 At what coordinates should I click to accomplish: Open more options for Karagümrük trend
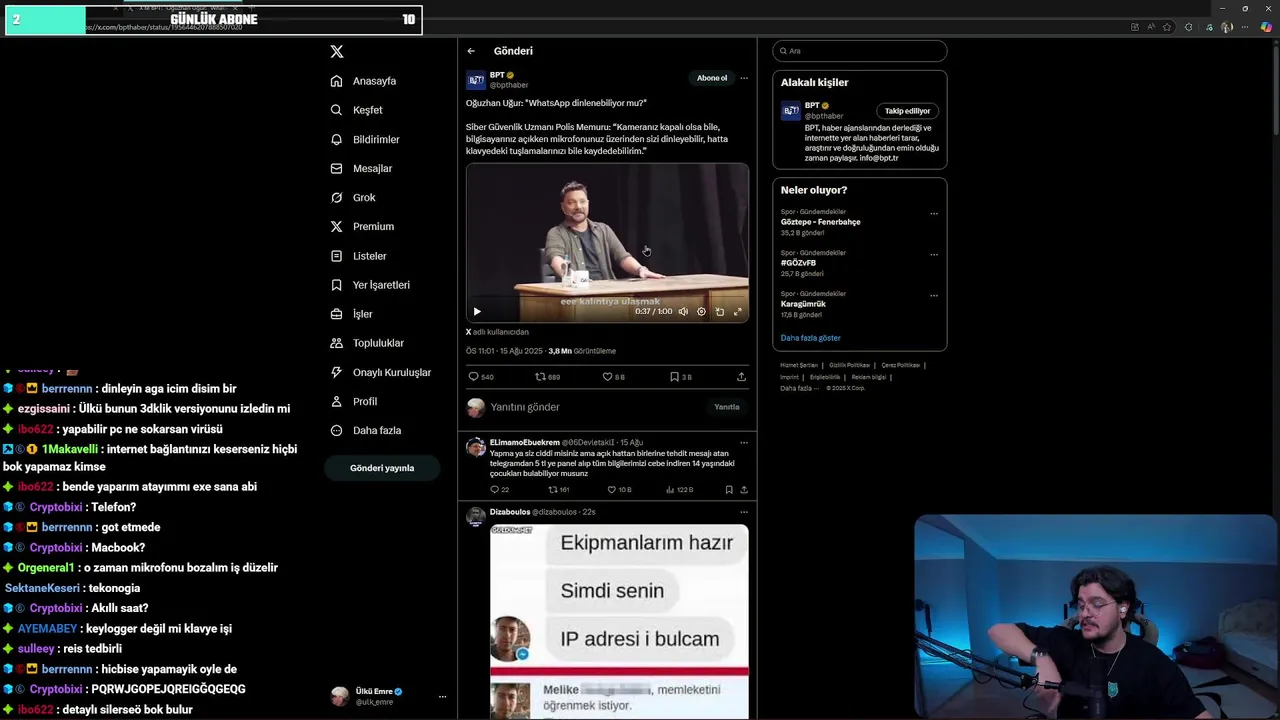coord(934,295)
